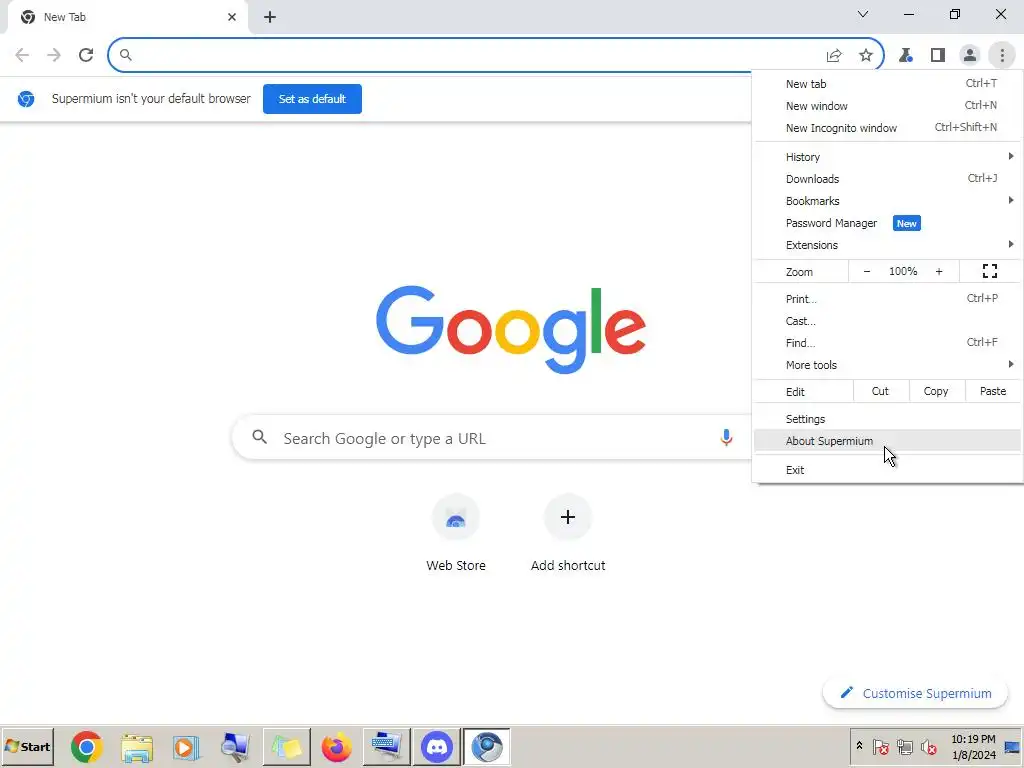The width and height of the screenshot is (1024, 768).
Task: Expand the Extensions submenu
Action: (888, 245)
